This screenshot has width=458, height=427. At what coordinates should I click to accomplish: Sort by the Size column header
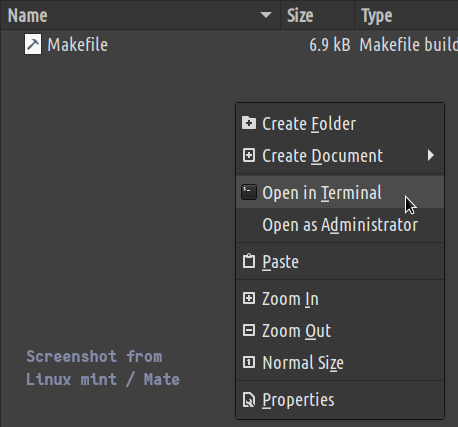(x=317, y=15)
